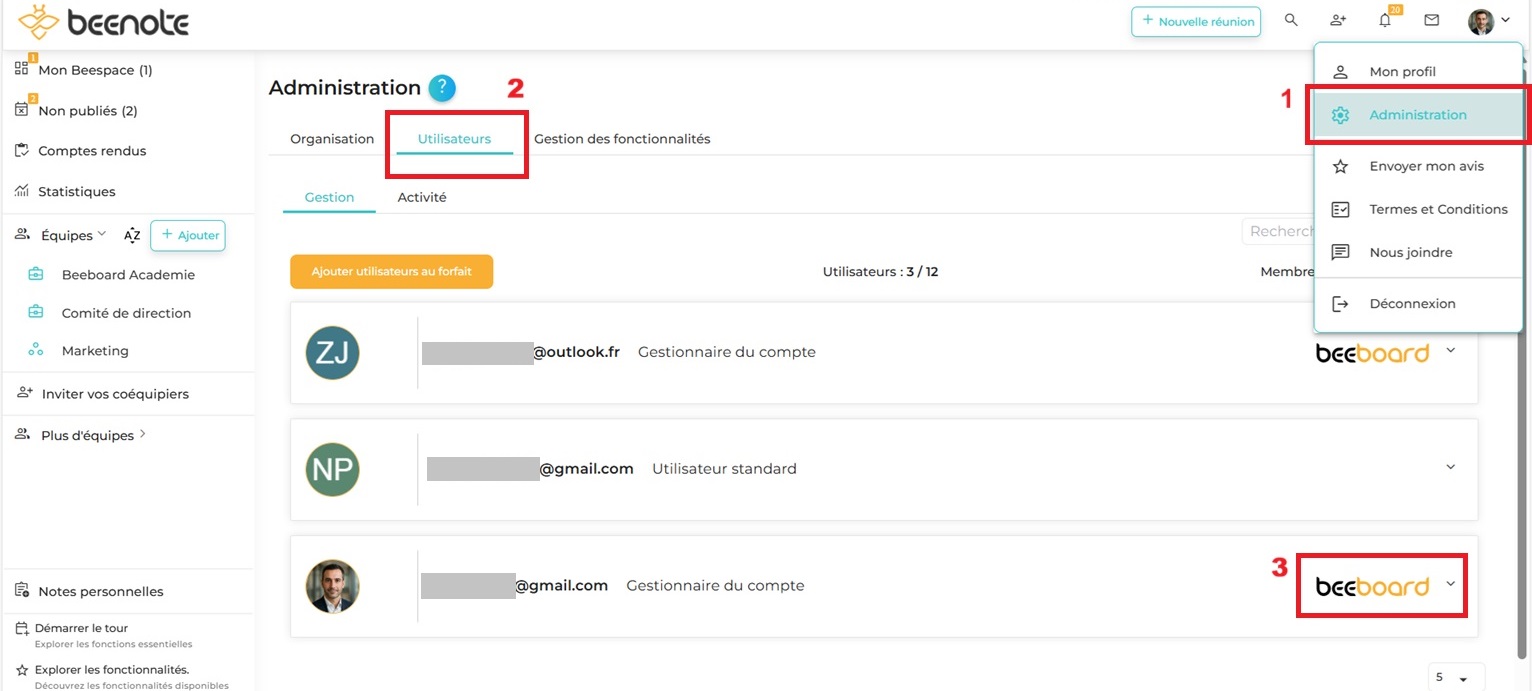Open the Gestion des fonctionnalités tab
Screen dimensions: 1532x691
coord(622,139)
